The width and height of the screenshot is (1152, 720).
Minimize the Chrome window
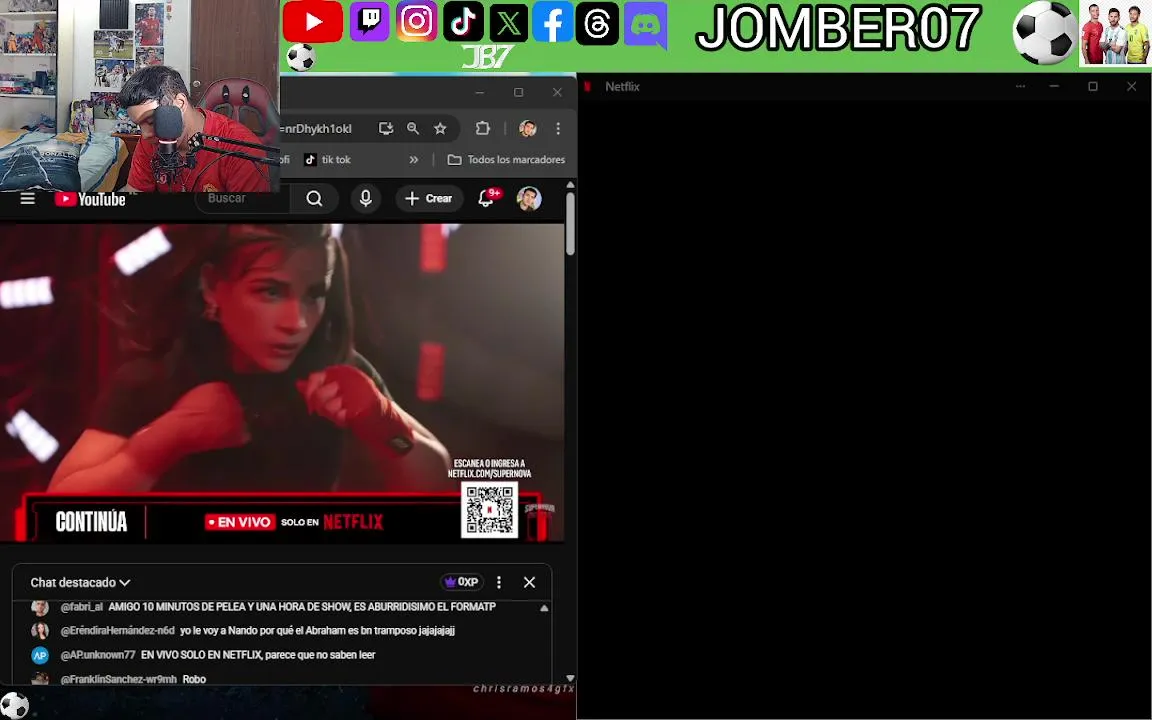(x=480, y=92)
